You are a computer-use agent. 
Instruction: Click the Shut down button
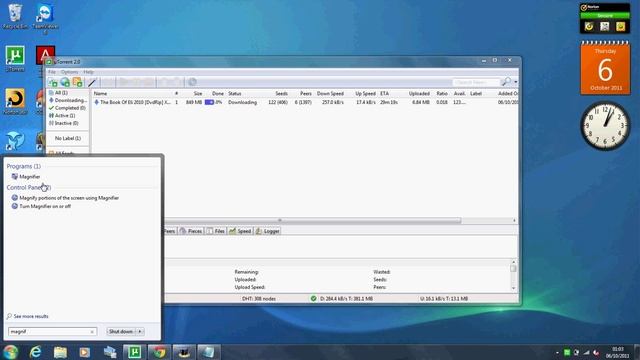(121, 331)
